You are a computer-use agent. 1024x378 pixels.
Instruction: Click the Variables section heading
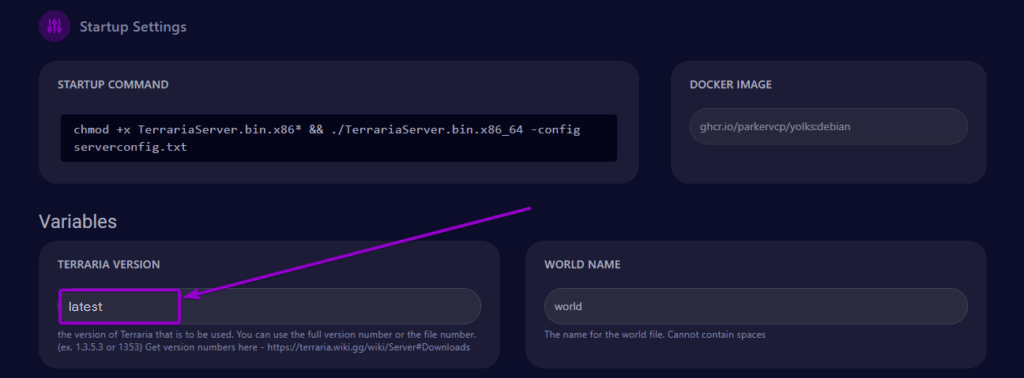[x=78, y=221]
